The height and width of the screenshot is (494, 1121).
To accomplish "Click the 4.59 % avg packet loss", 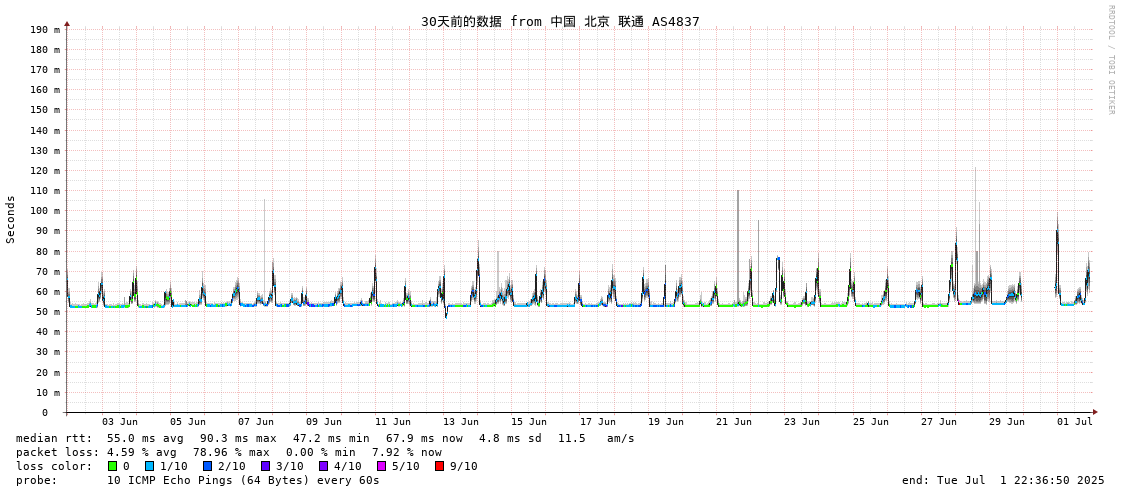I will [x=145, y=453].
